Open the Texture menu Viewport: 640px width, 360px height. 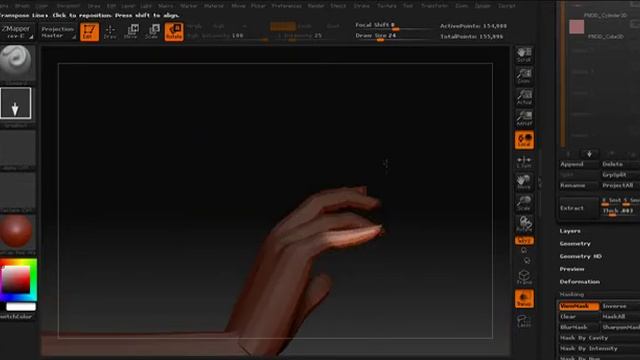point(386,6)
